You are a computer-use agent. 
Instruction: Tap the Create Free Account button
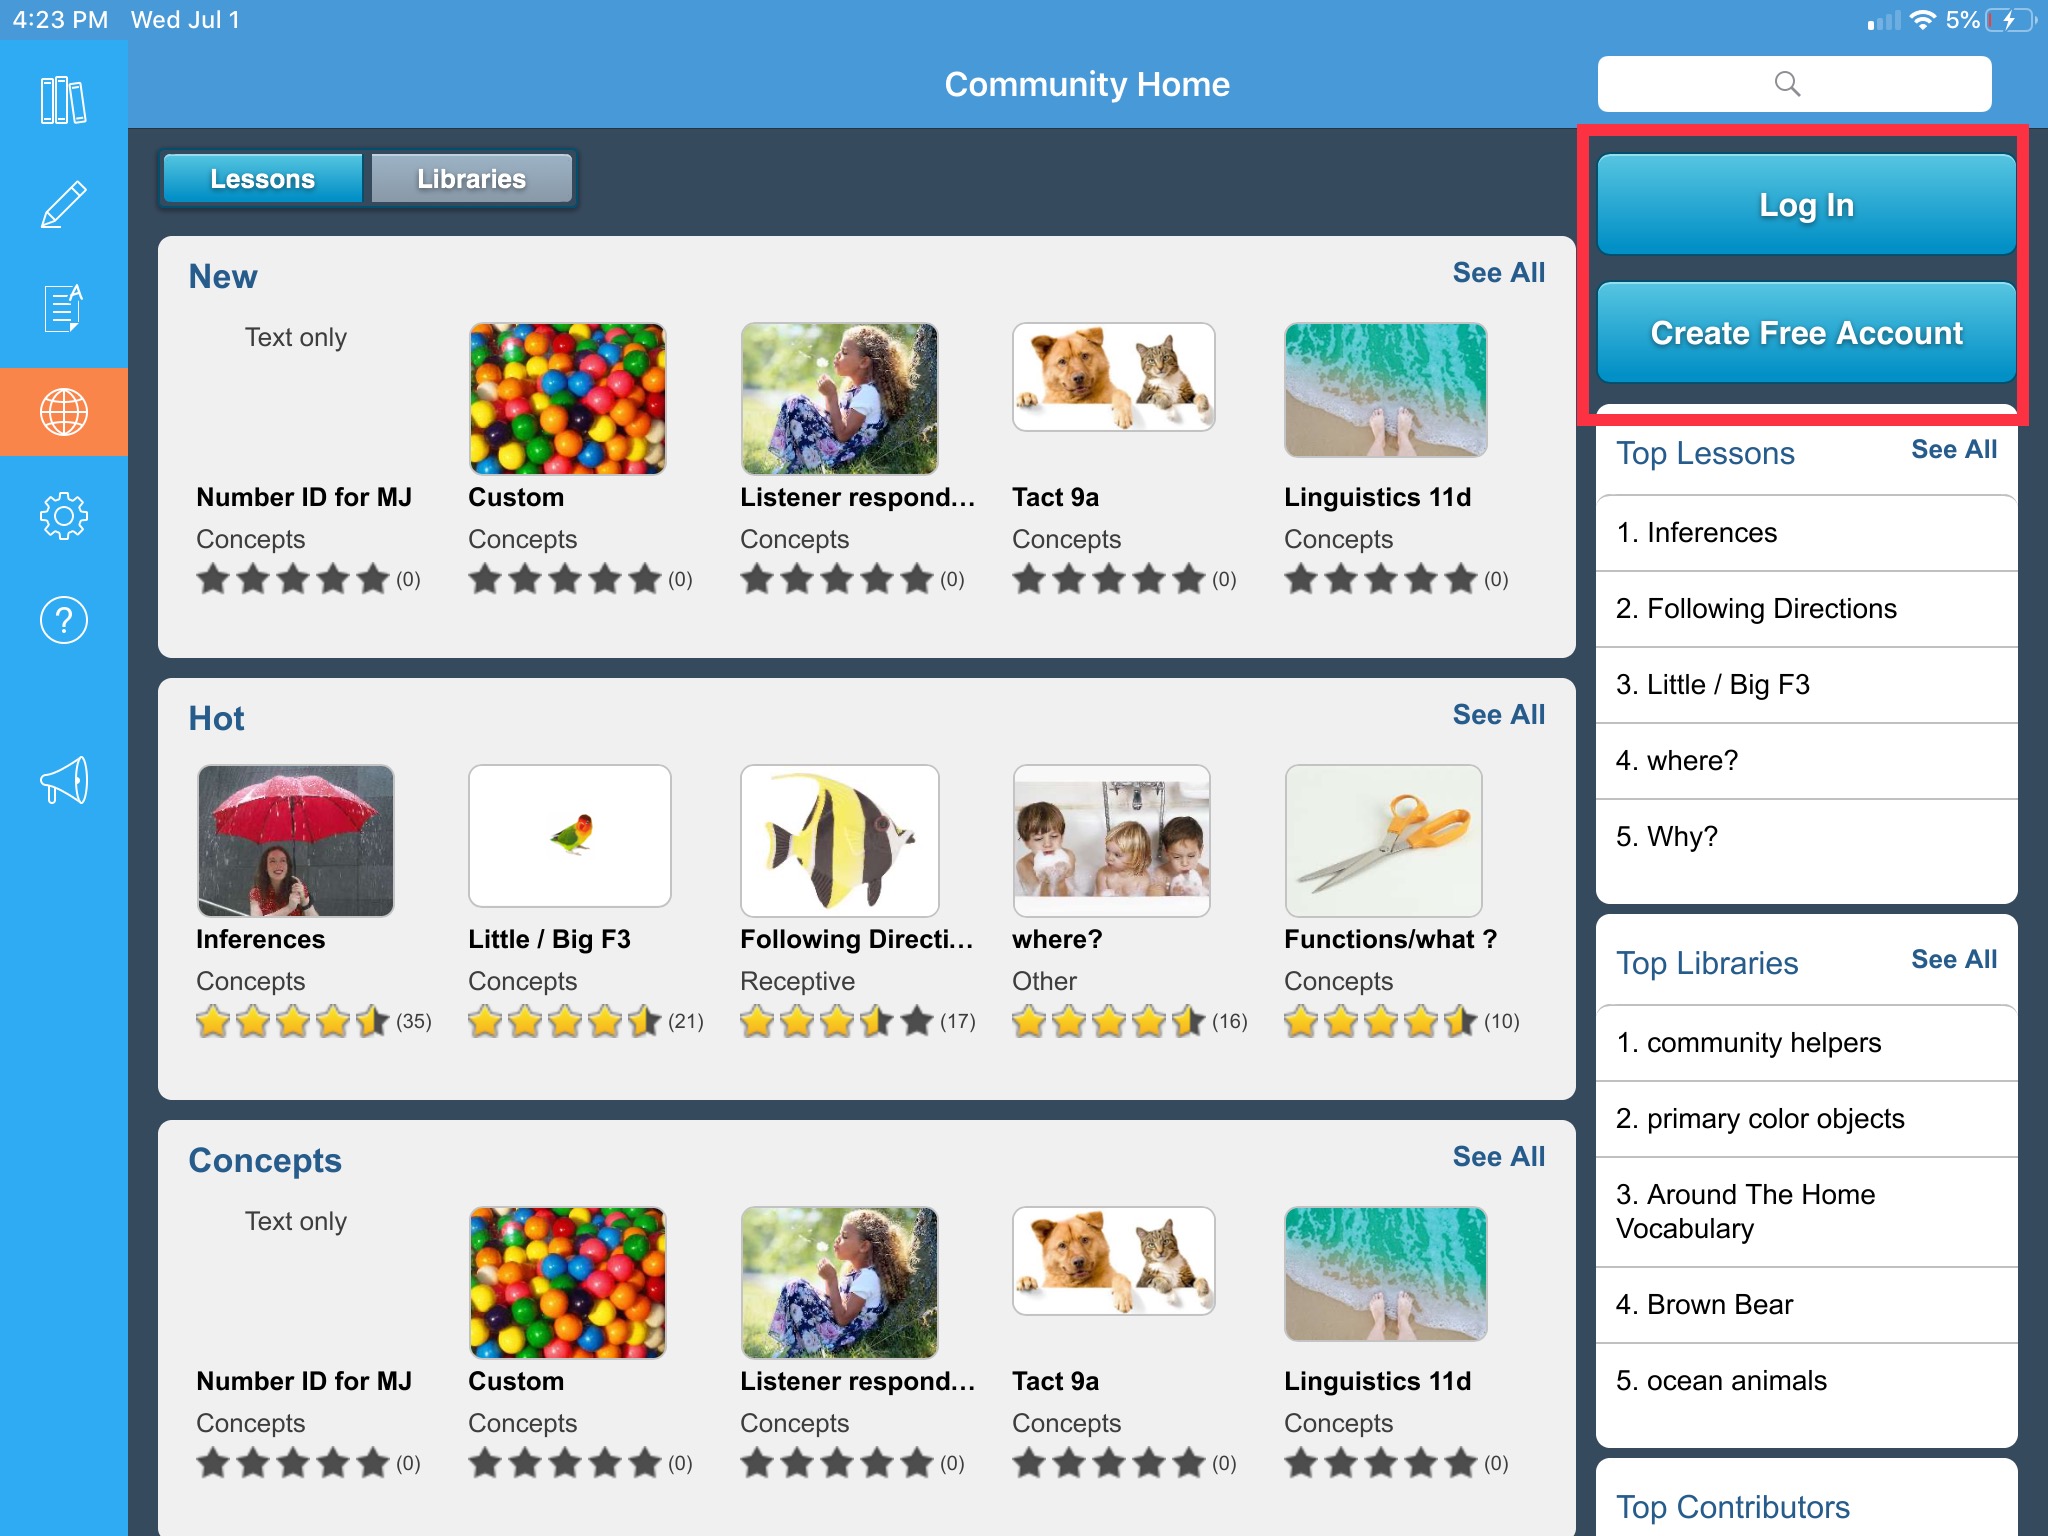click(1806, 332)
